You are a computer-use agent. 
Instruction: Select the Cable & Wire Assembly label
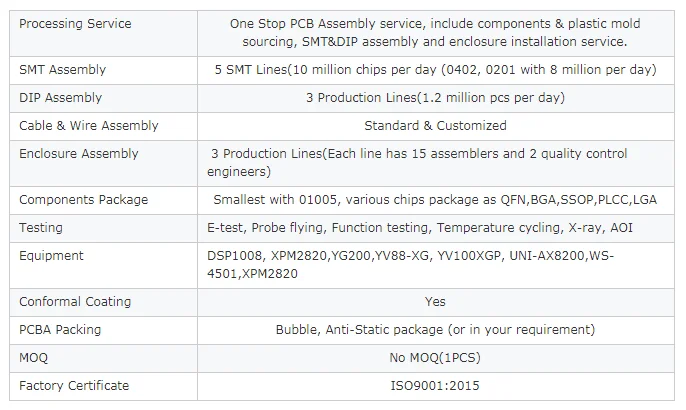click(89, 126)
